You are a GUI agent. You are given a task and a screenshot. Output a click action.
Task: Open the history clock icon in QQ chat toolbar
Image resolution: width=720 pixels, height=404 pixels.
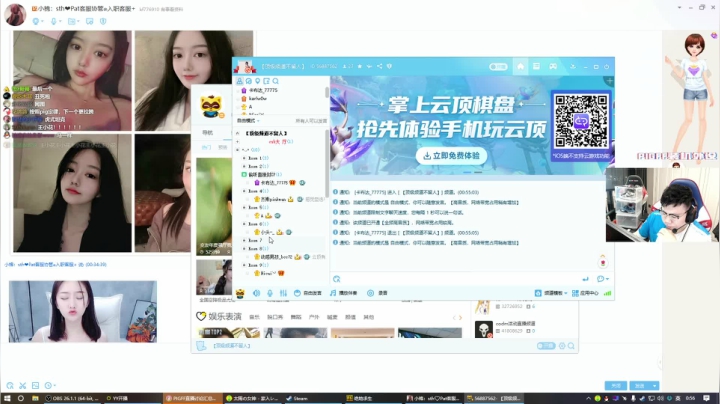50,386
